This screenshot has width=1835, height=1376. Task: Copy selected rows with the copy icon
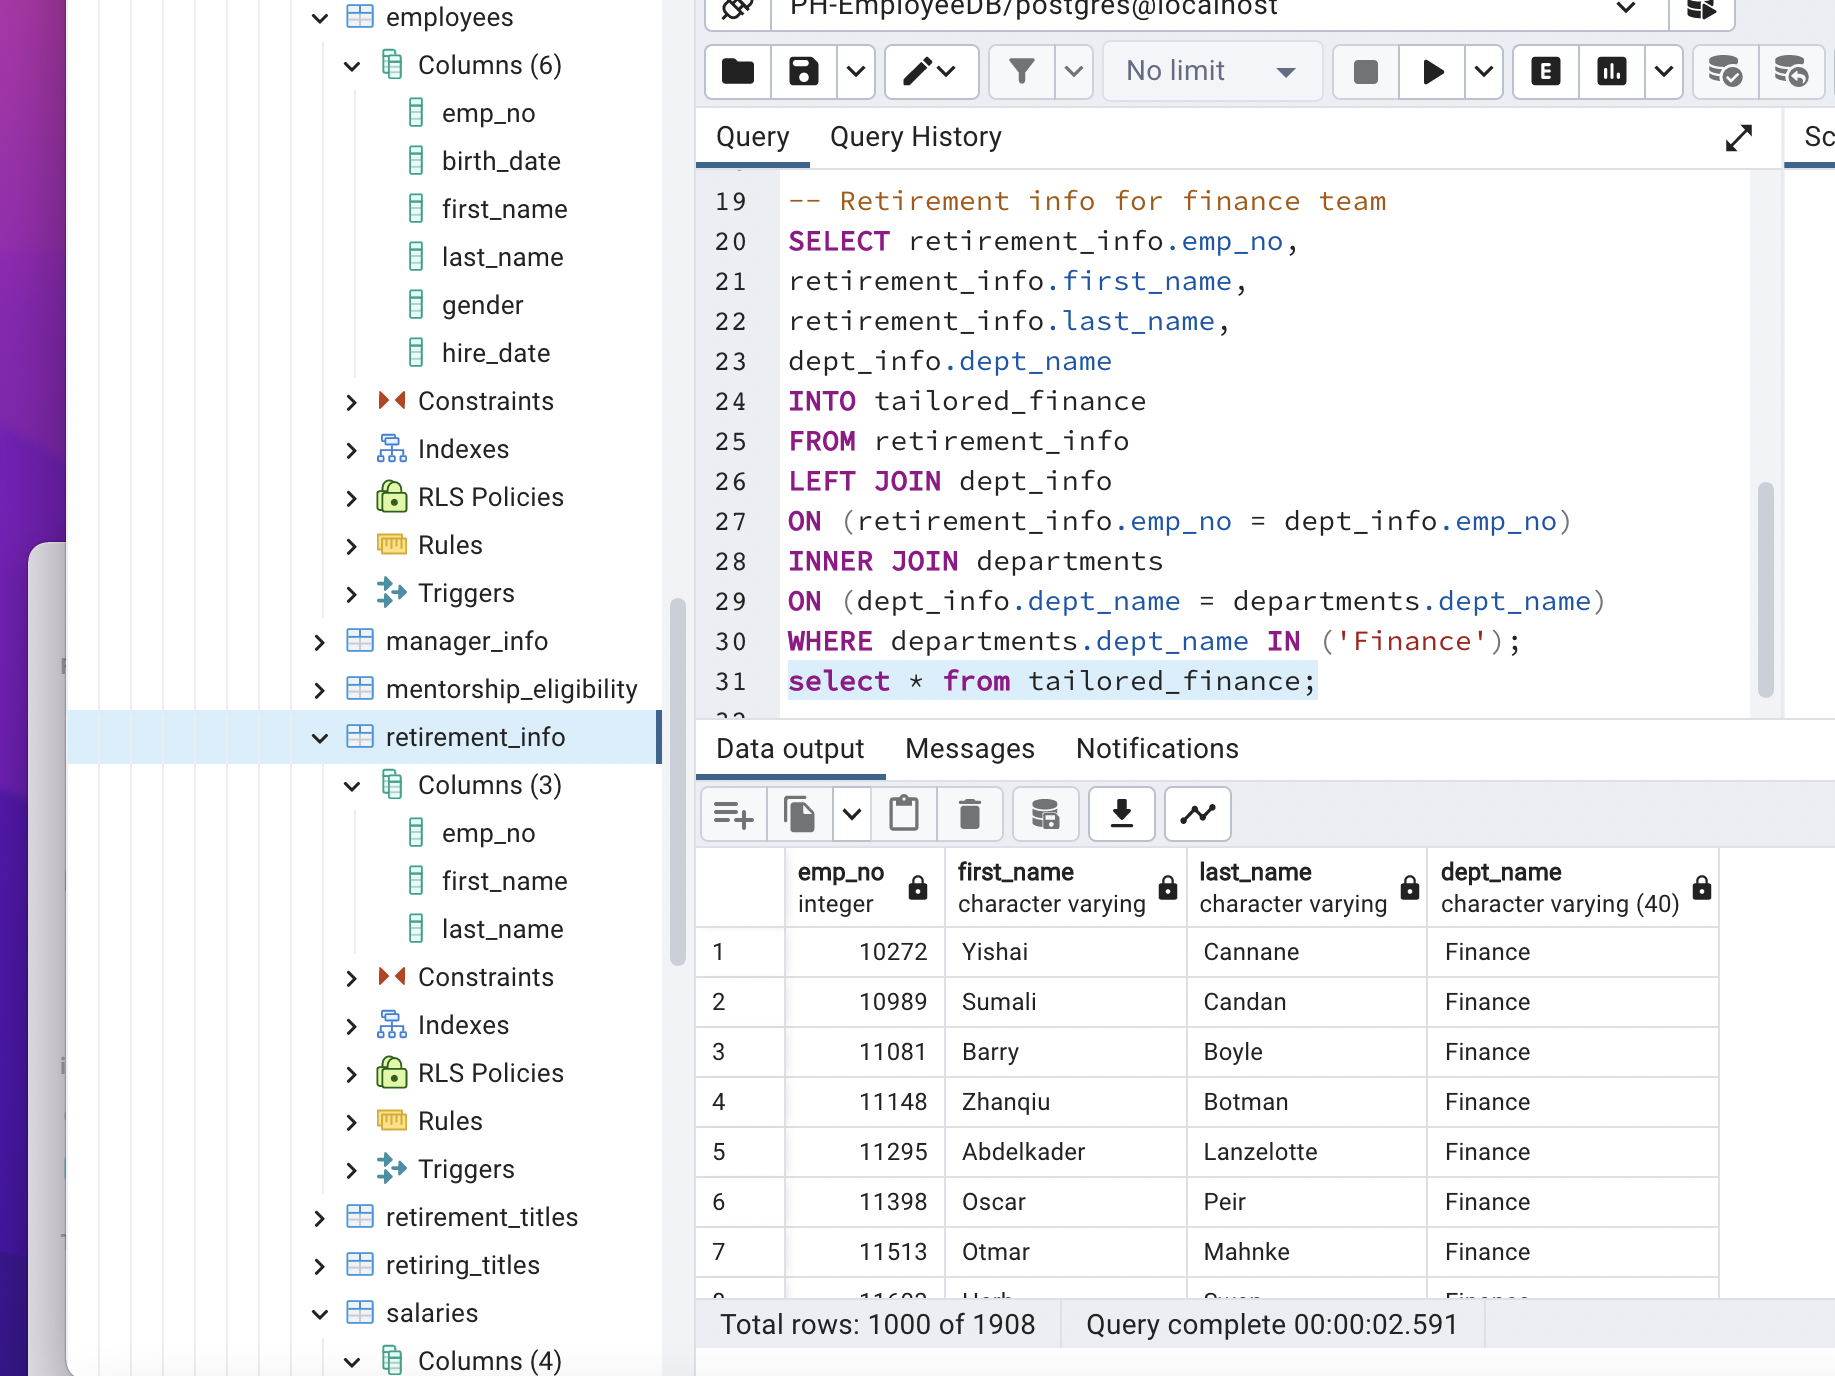[799, 813]
